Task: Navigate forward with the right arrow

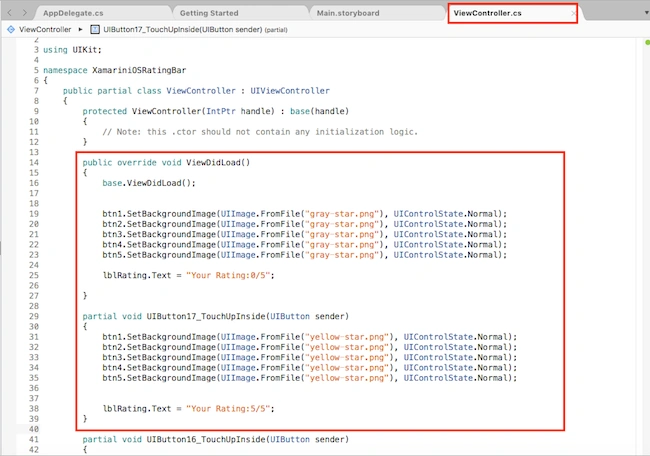Action: [25, 13]
